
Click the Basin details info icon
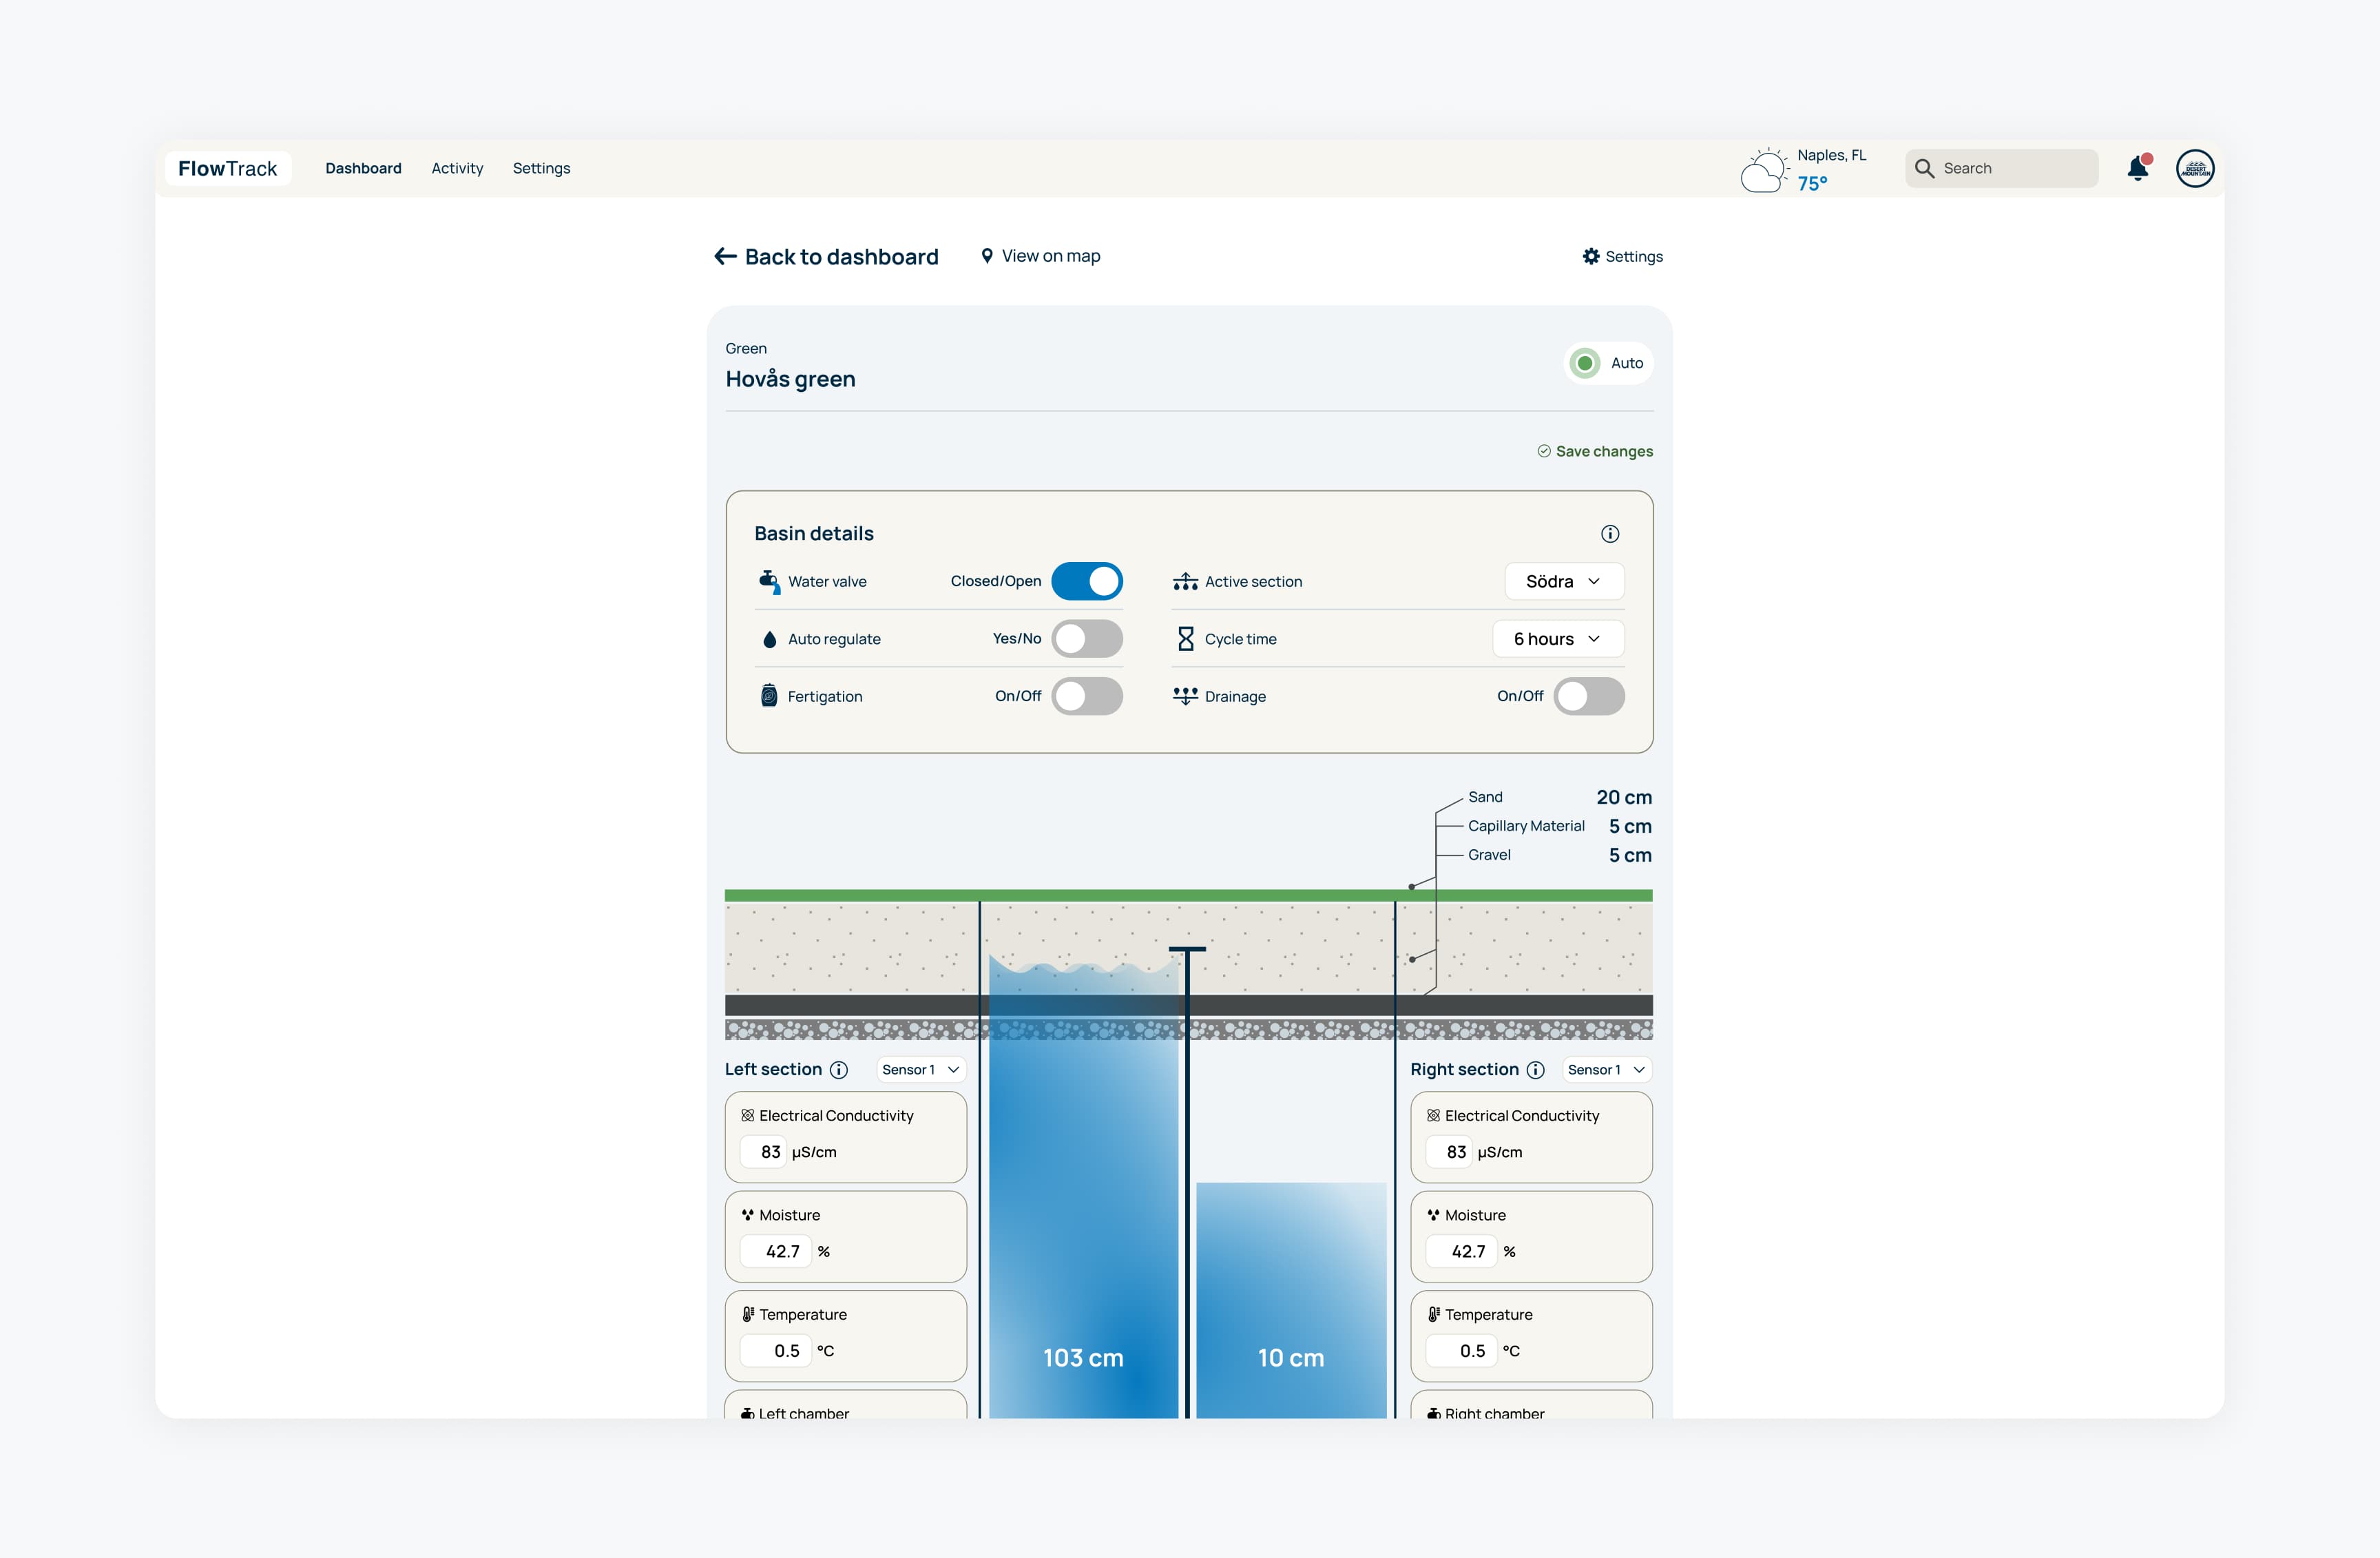click(x=1610, y=533)
